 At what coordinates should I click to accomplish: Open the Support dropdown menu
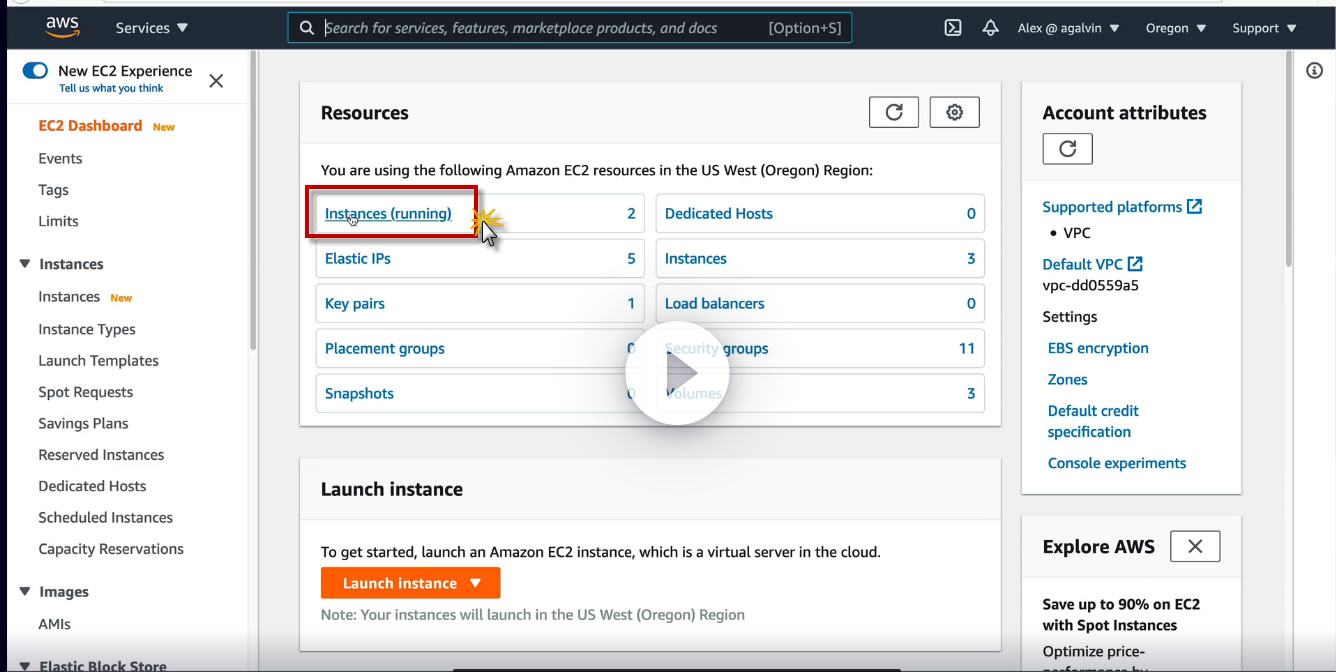tap(1265, 28)
